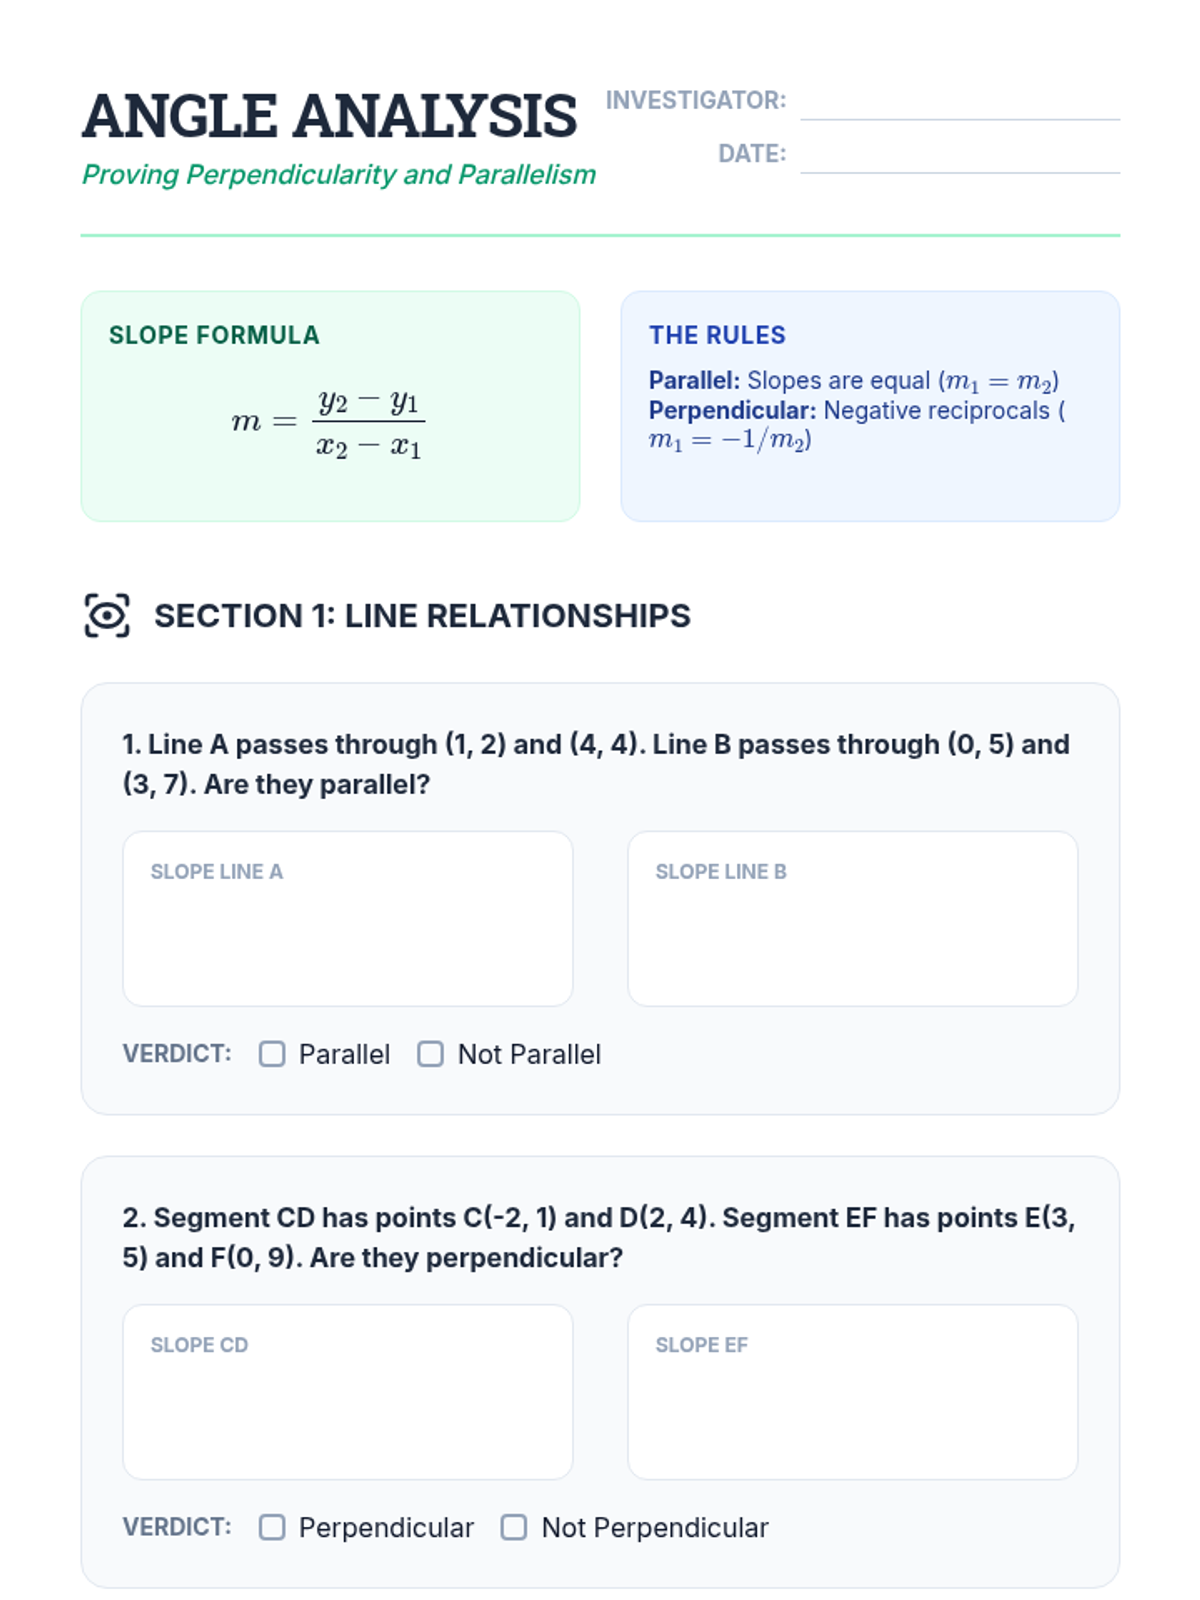1200x1600 pixels.
Task: Click the slope formula equation
Action: (329, 423)
